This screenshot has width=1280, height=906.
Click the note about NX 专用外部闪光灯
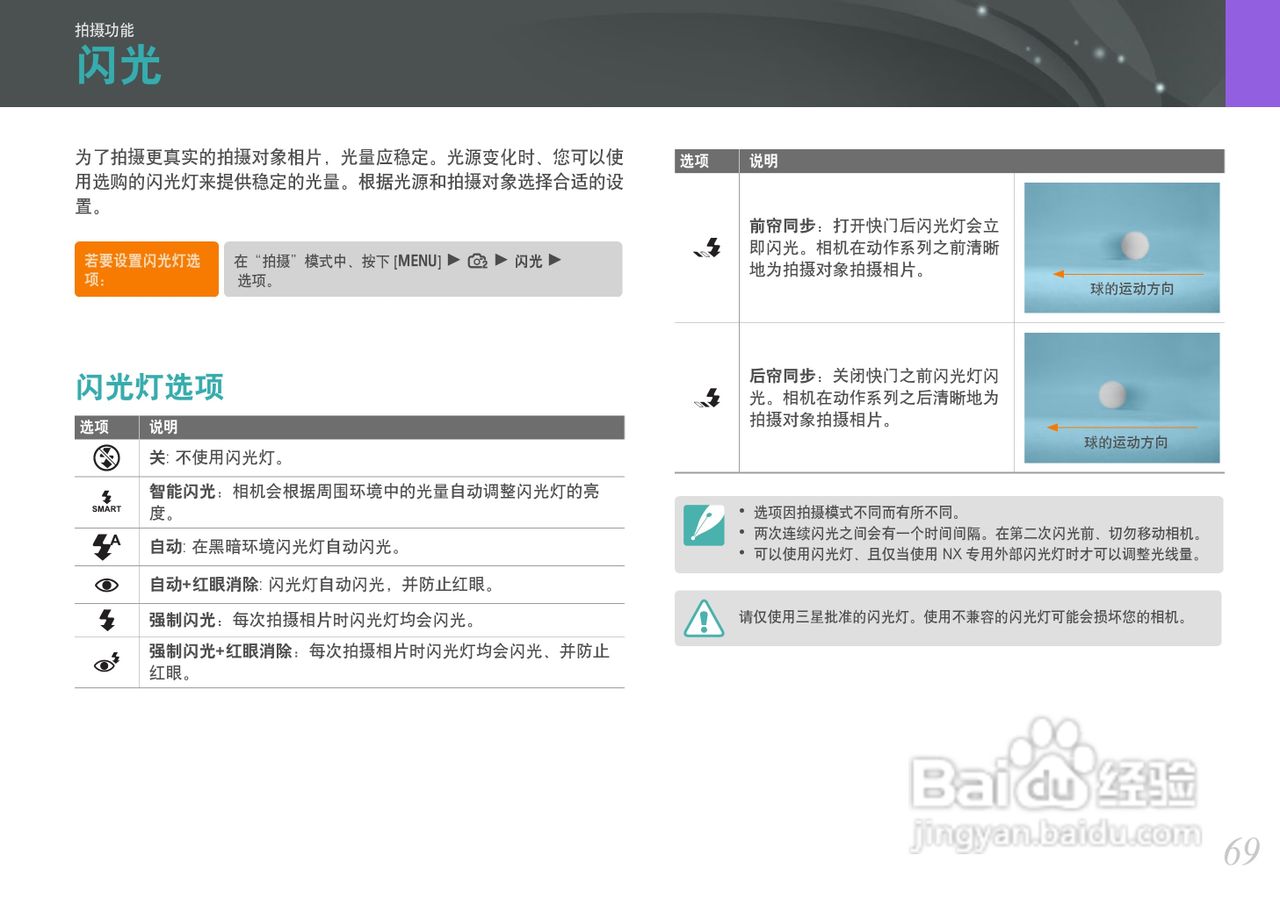977,554
